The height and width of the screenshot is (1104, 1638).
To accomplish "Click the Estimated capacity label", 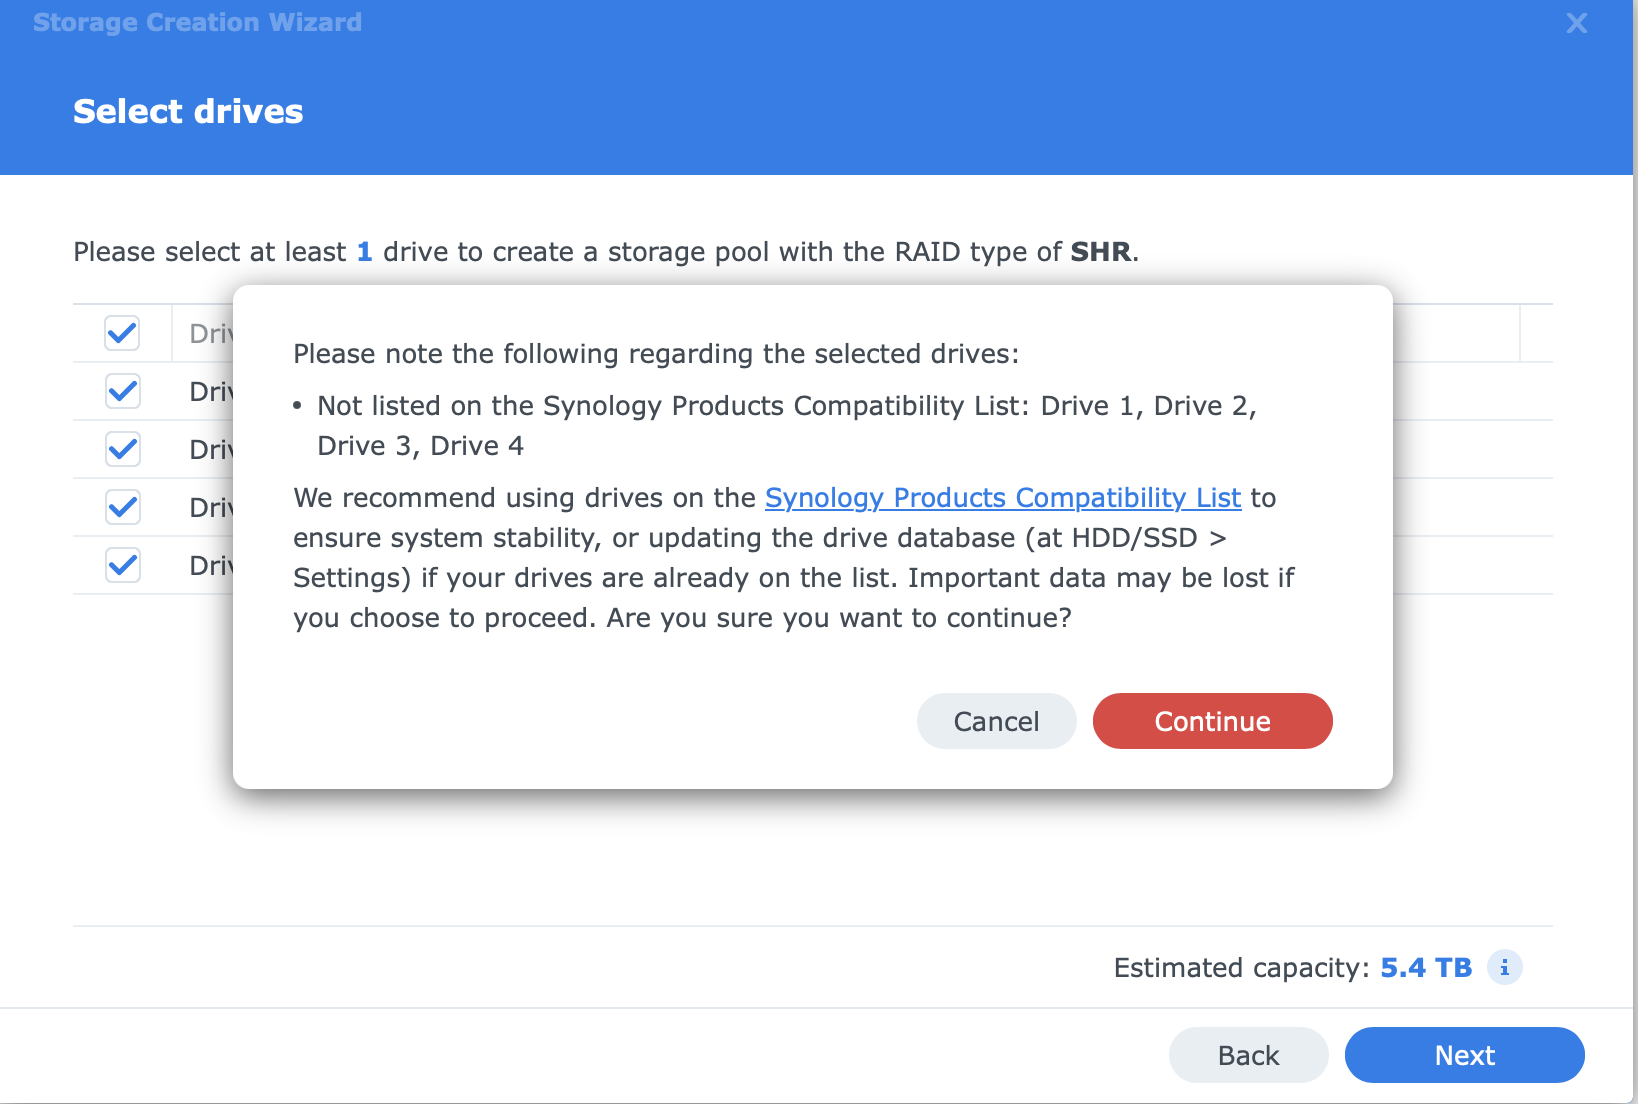I will tap(1240, 968).
